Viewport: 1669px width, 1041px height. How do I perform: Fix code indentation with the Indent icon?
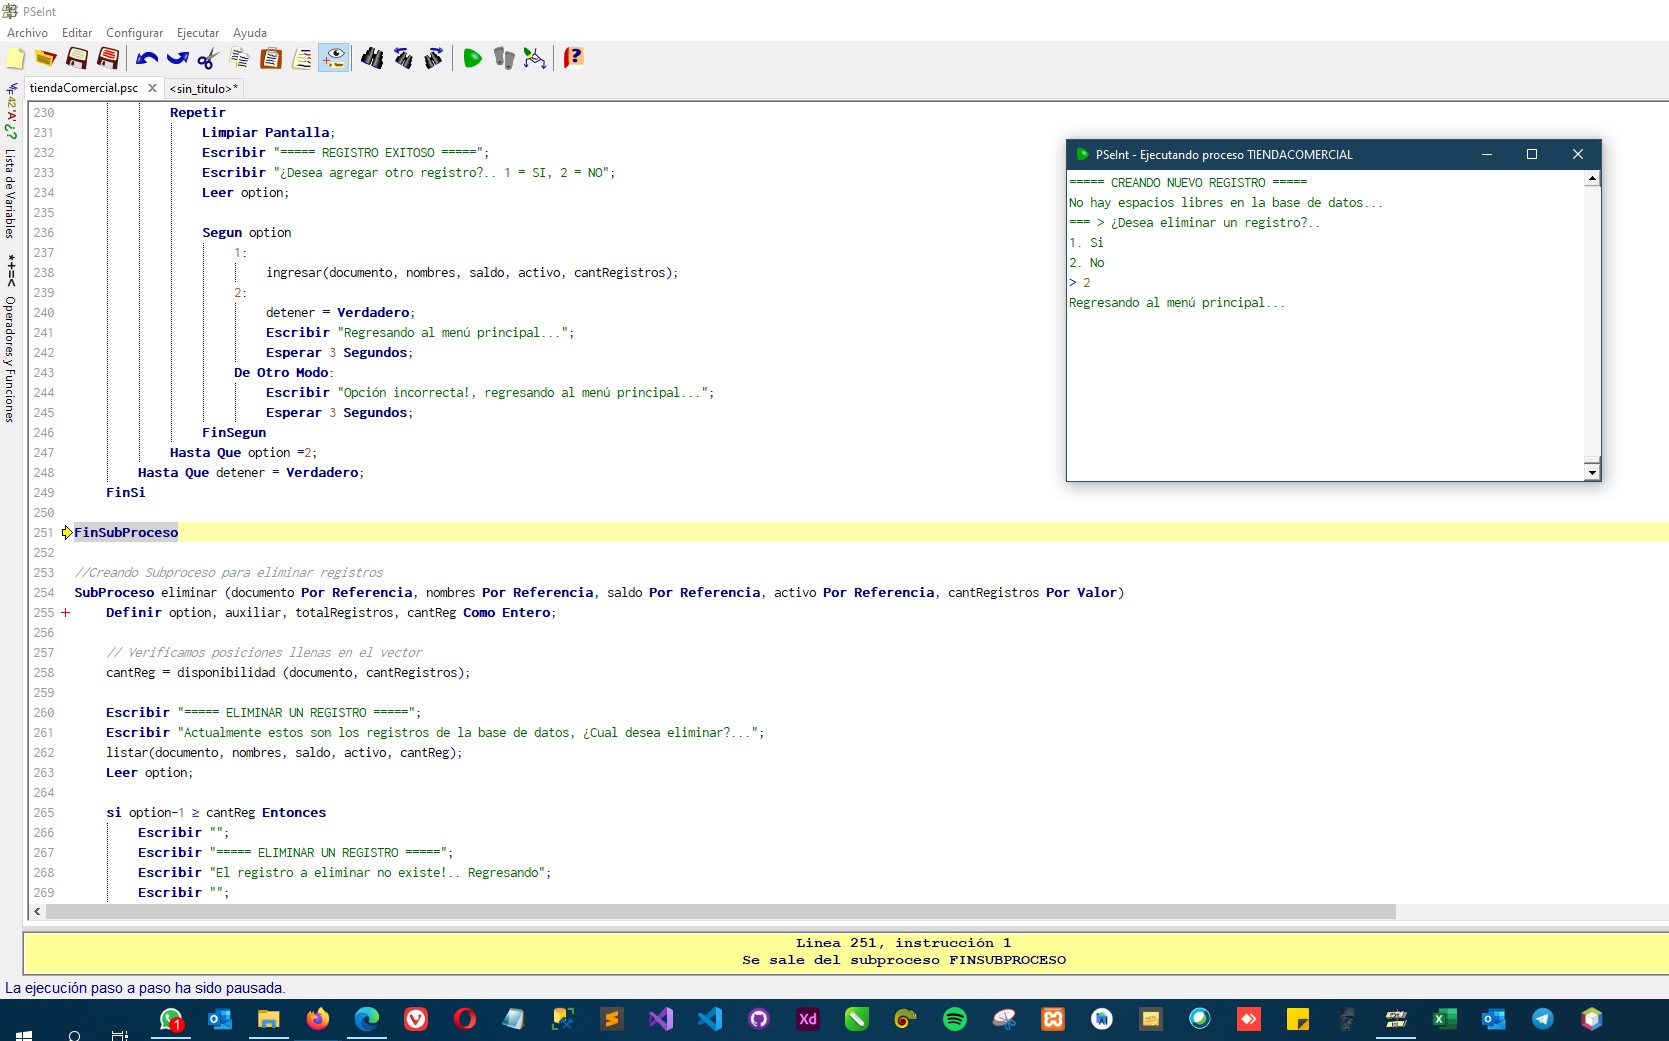click(x=302, y=58)
